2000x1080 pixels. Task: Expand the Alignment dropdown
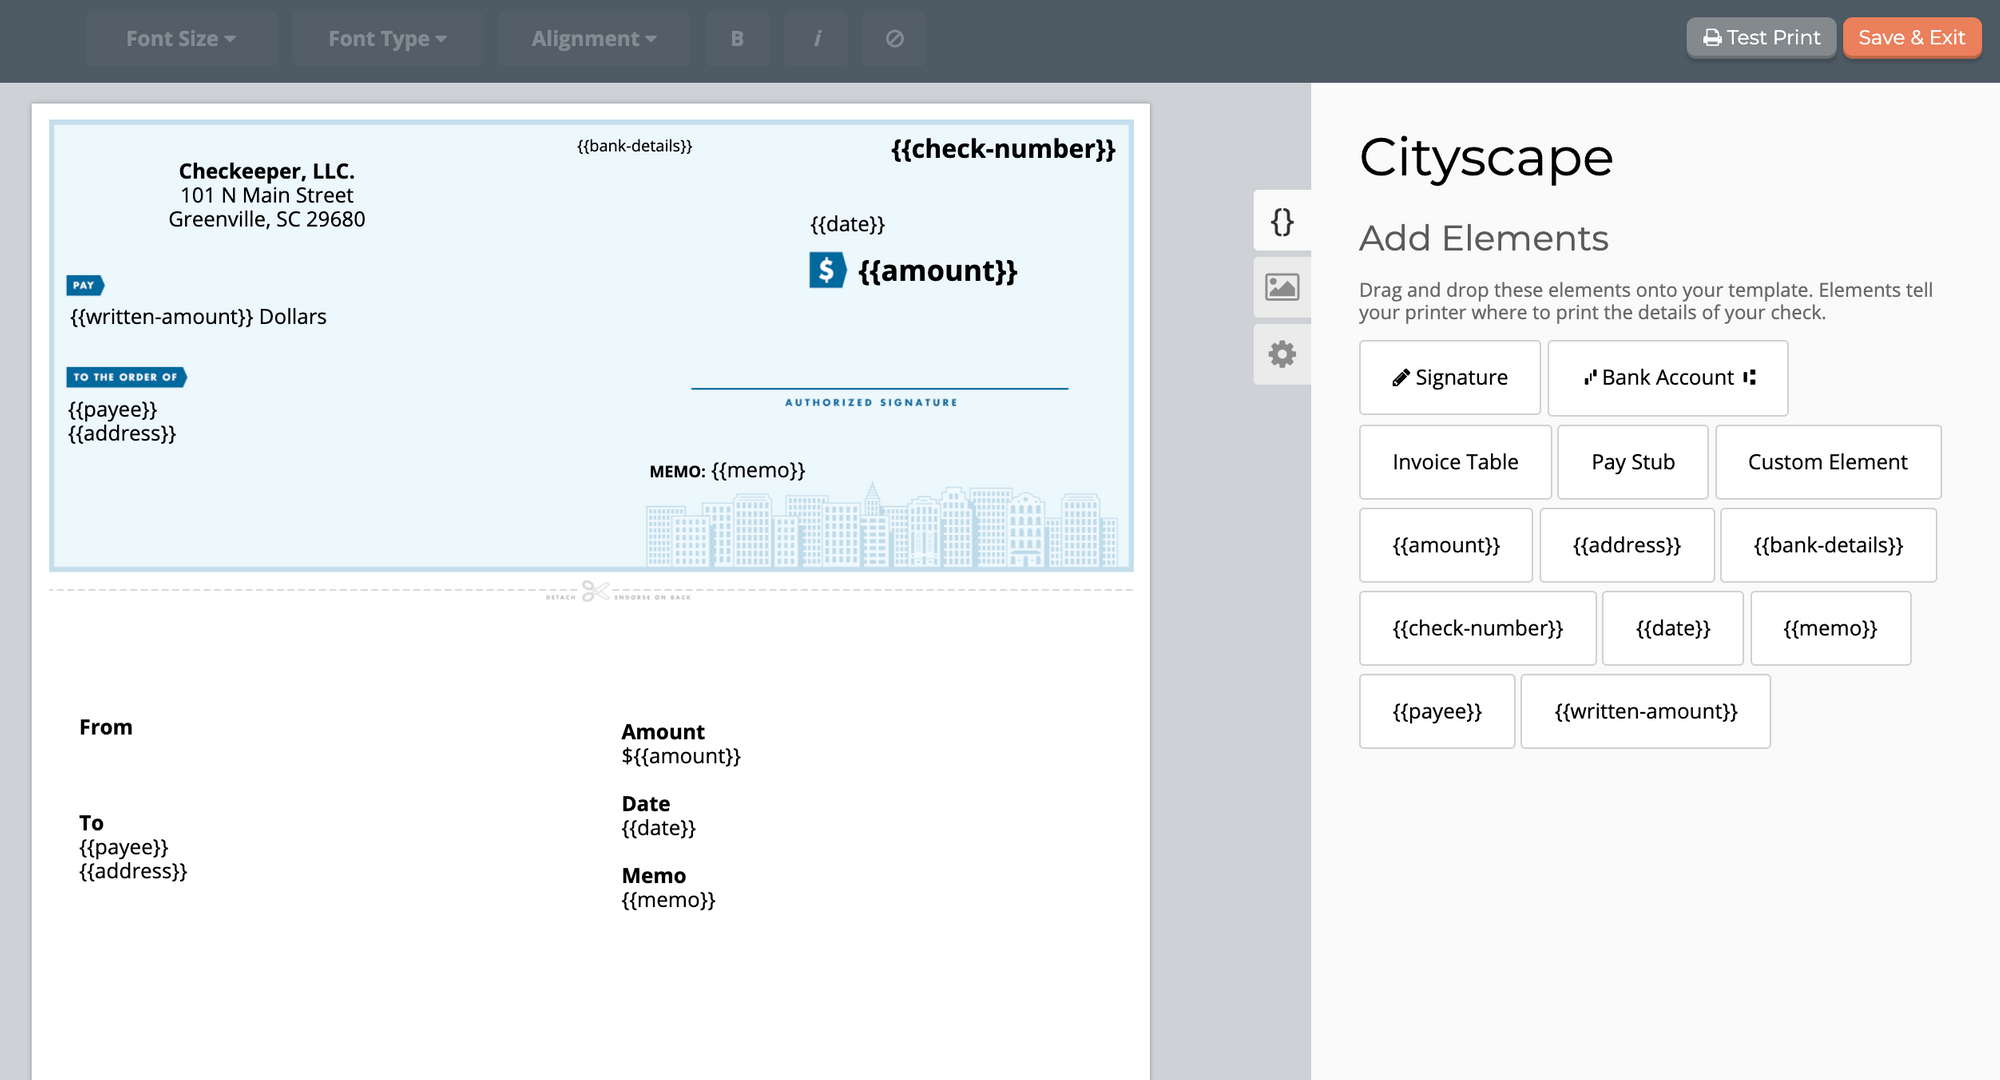click(x=594, y=39)
